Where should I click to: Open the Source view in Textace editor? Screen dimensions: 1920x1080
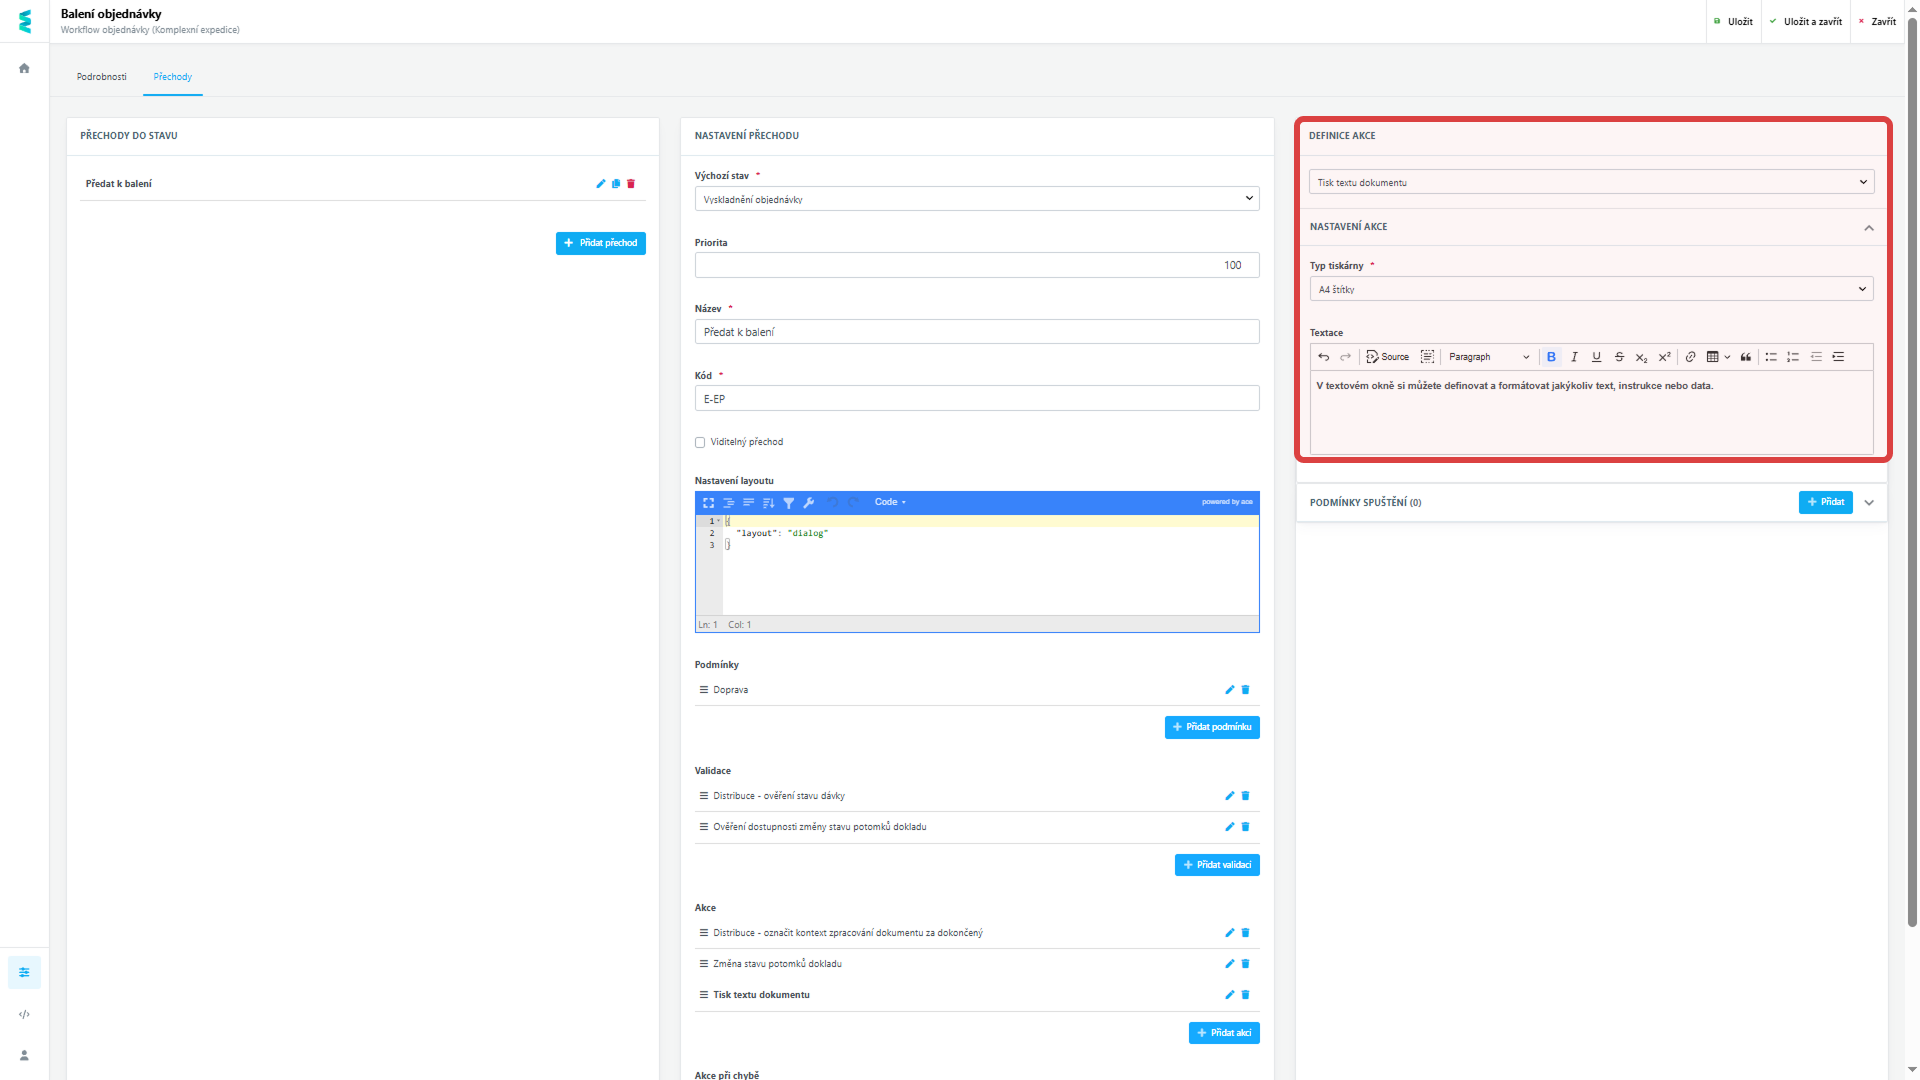[x=1390, y=357]
